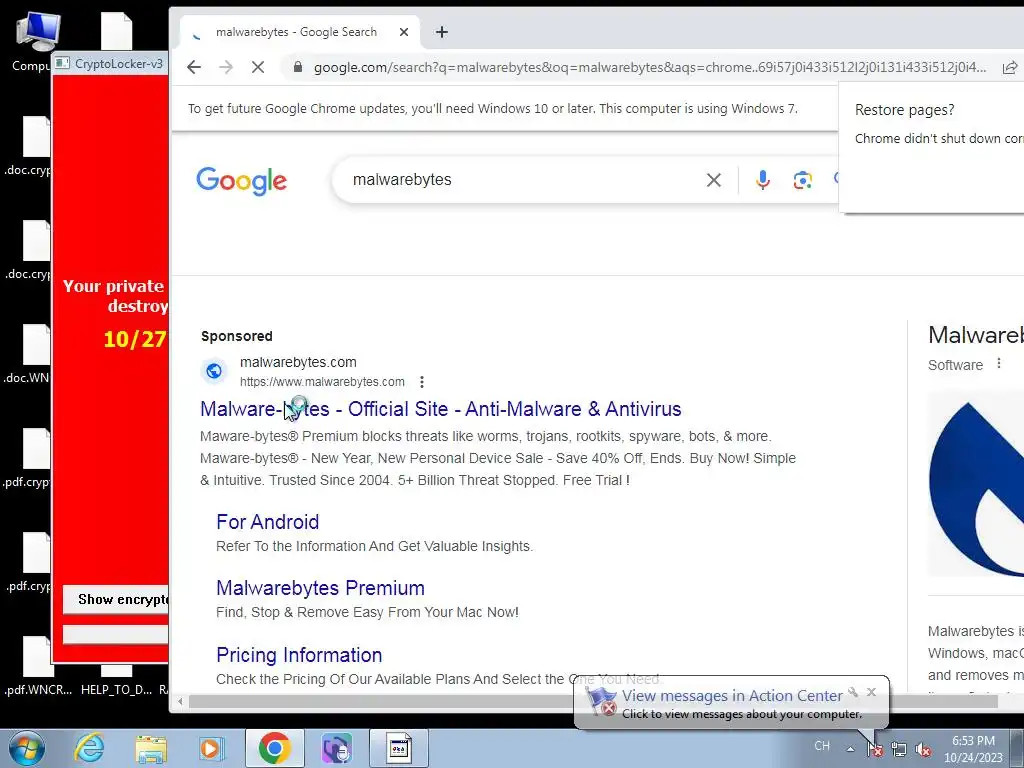The width and height of the screenshot is (1024, 768).
Task: Click the muted volume tray icon
Action: coord(923,749)
